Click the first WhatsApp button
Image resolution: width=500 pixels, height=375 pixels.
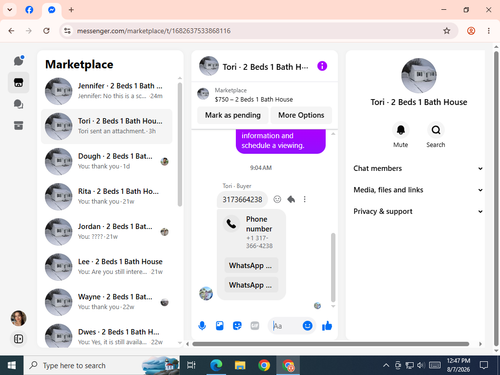click(x=251, y=265)
